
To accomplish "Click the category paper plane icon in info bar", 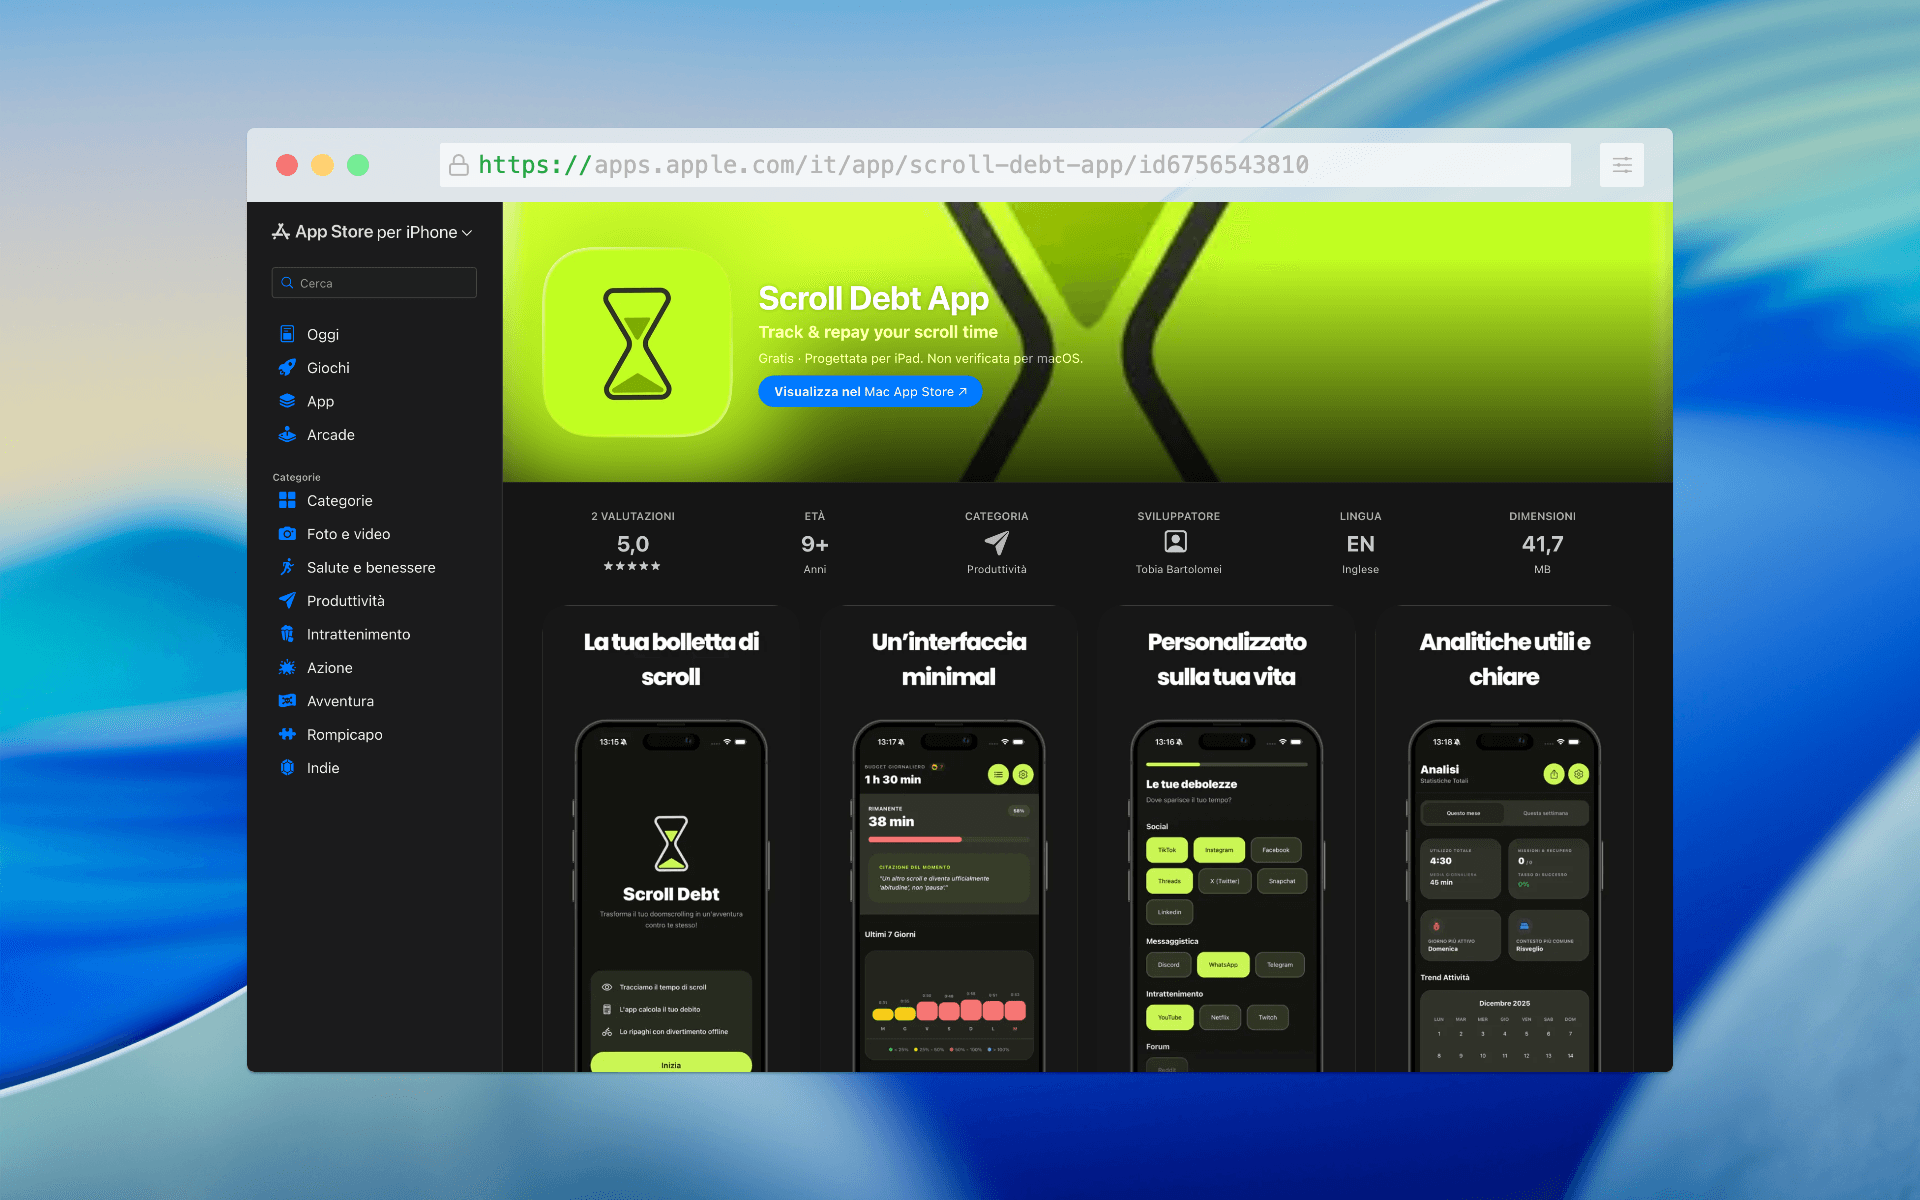I will (x=996, y=542).
